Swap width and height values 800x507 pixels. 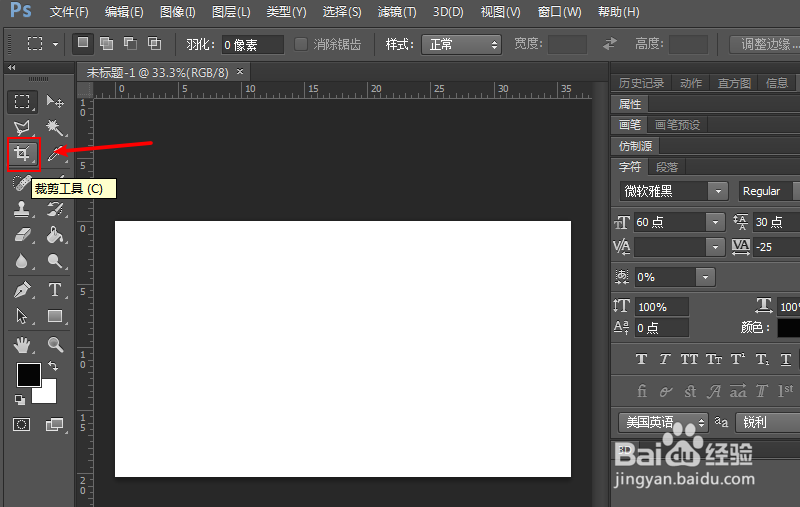[x=610, y=44]
